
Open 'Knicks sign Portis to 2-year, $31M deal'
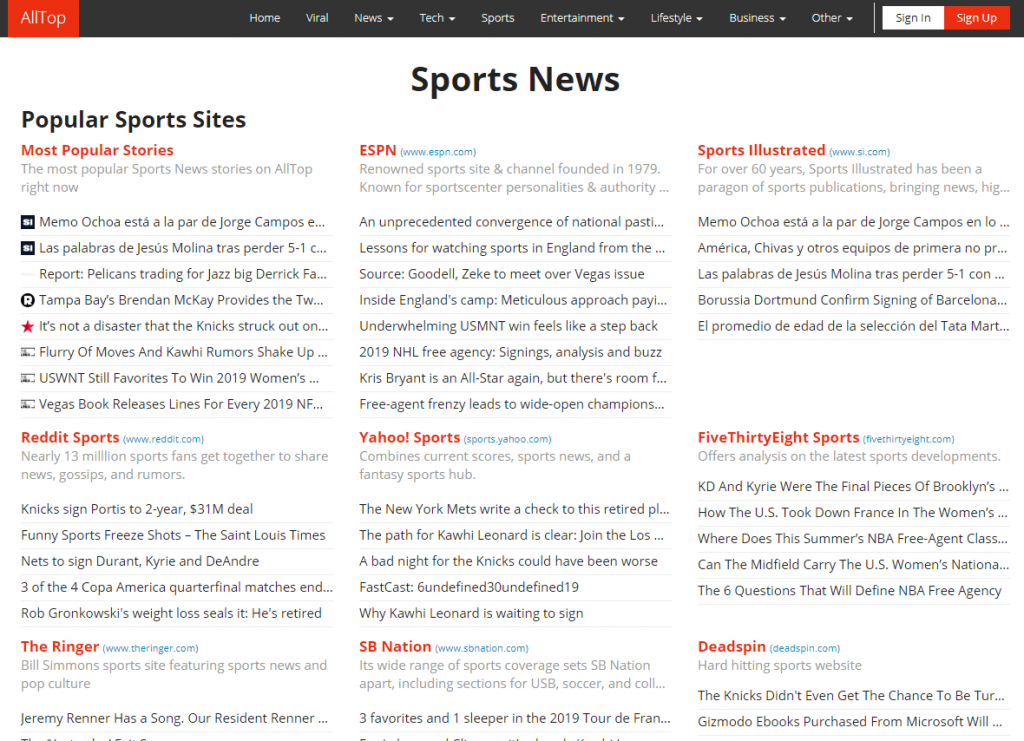point(137,509)
